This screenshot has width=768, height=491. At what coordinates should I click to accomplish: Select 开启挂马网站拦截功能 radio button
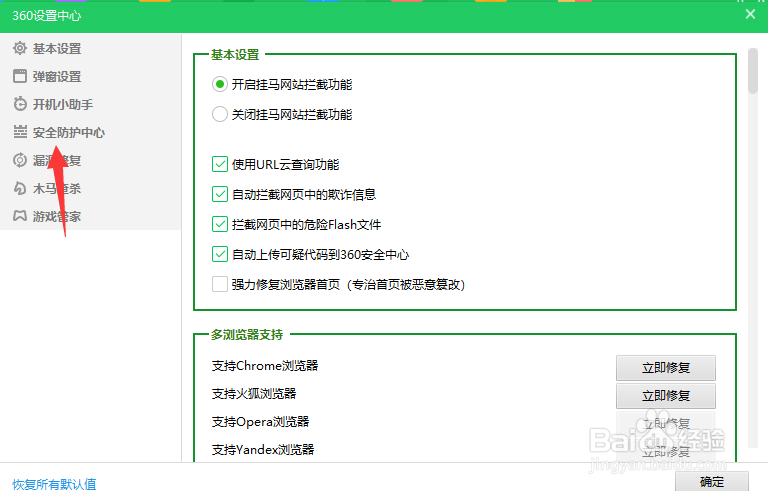(219, 84)
